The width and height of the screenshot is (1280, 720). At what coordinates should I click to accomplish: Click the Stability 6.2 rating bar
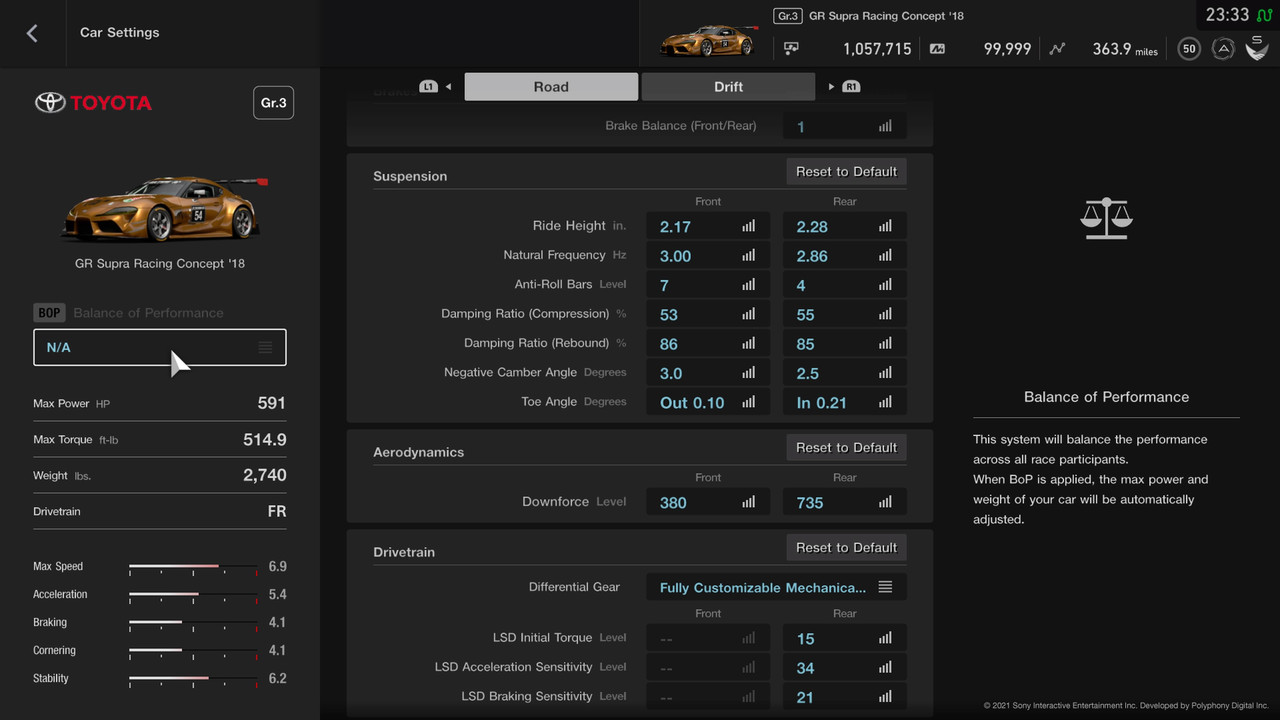pos(192,679)
